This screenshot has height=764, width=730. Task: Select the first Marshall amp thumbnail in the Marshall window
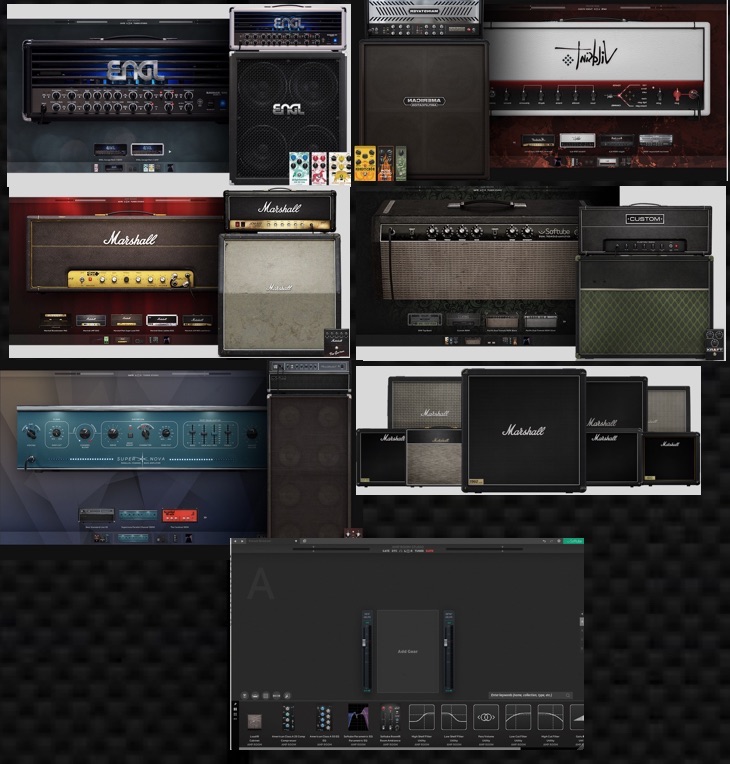(55, 321)
